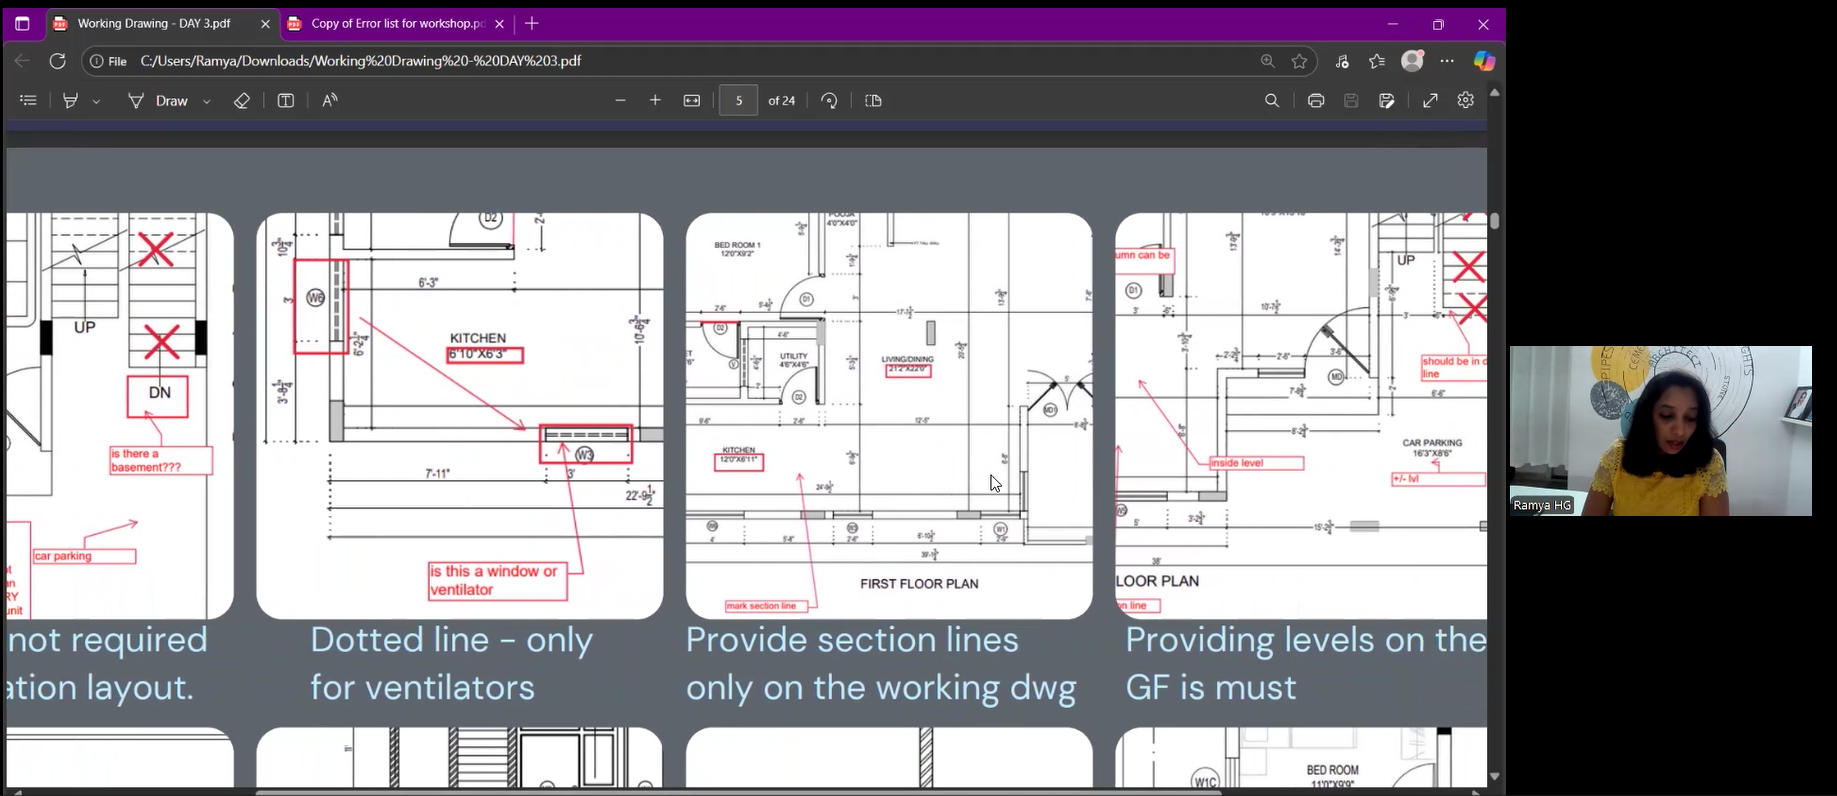The width and height of the screenshot is (1837, 796).
Task: Print the PDF document
Action: coord(1316,101)
